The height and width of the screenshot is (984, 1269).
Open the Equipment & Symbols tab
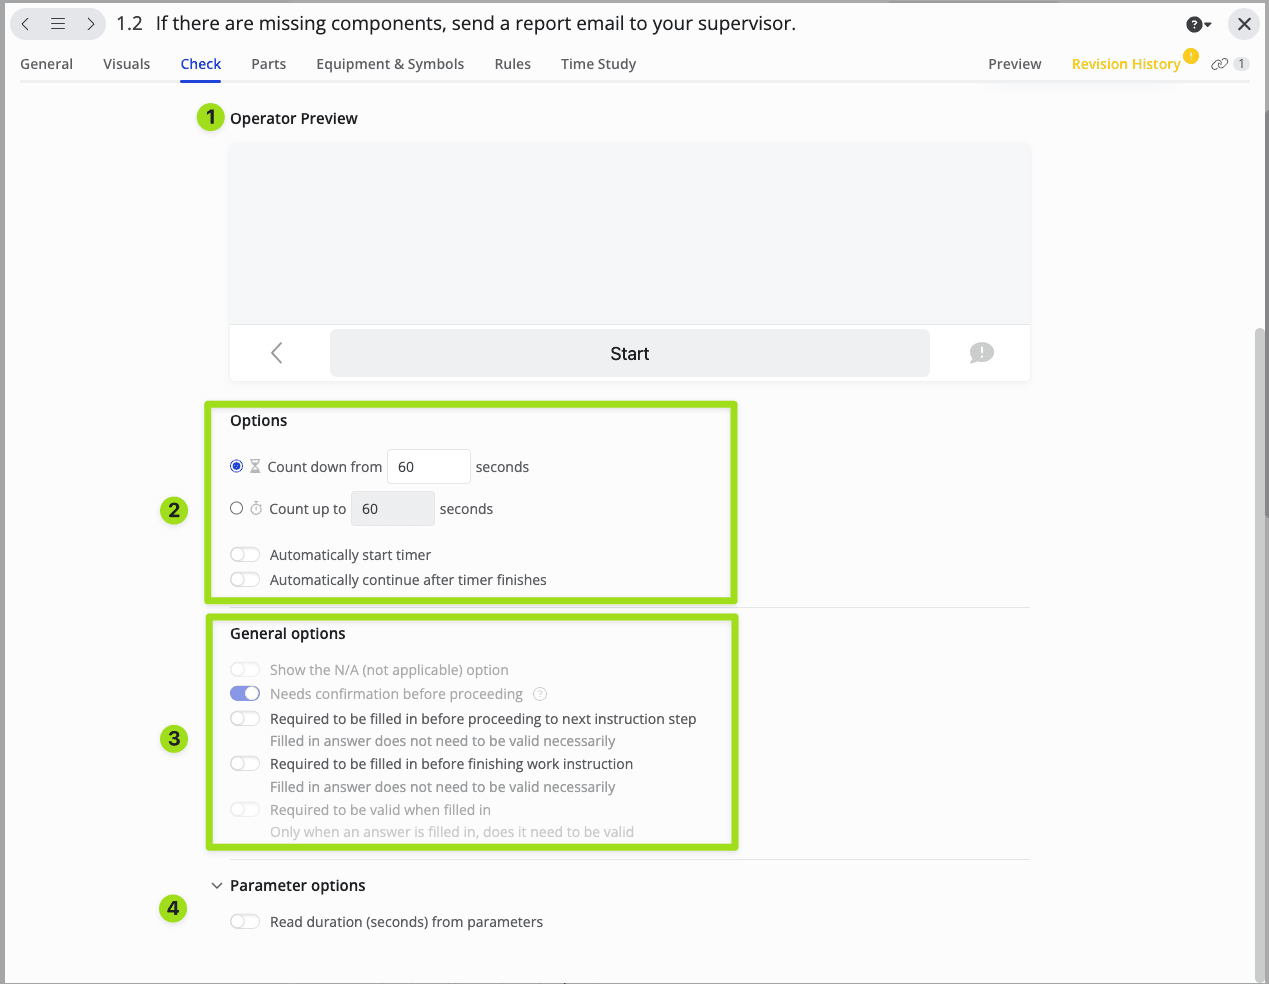(x=390, y=64)
